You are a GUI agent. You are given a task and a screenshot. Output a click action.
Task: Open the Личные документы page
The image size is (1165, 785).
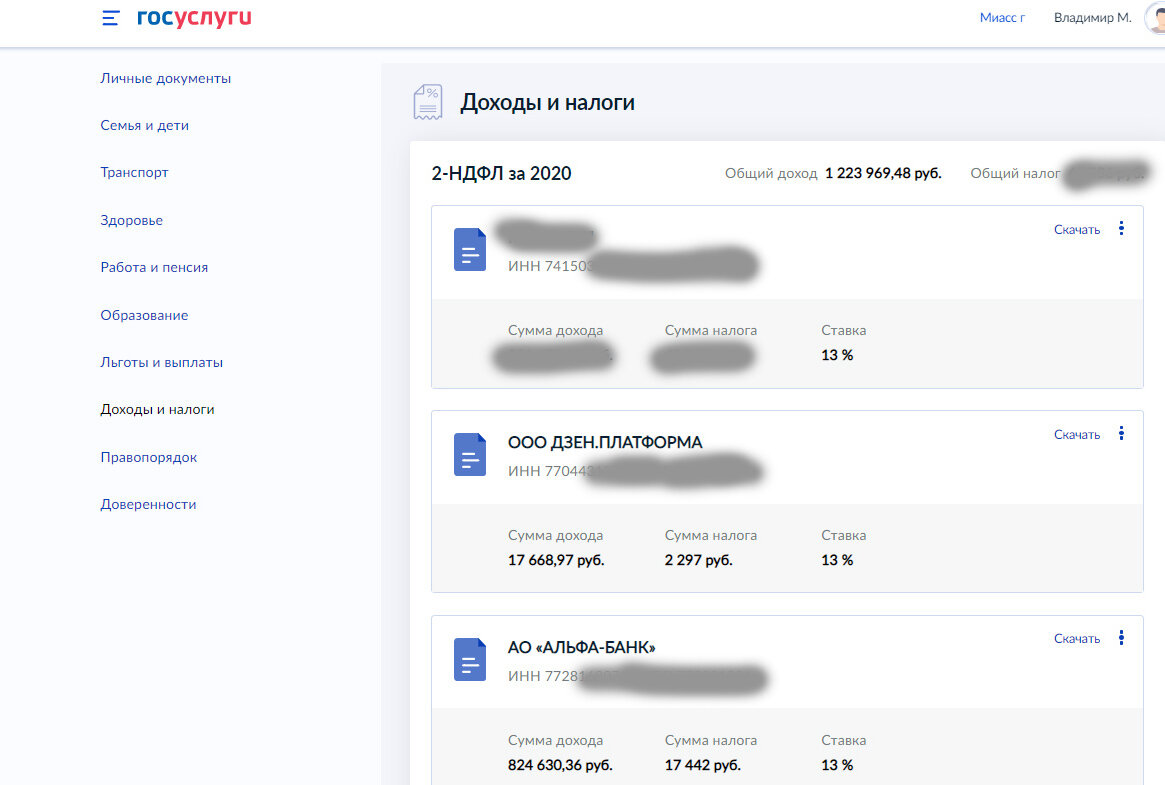coord(165,77)
